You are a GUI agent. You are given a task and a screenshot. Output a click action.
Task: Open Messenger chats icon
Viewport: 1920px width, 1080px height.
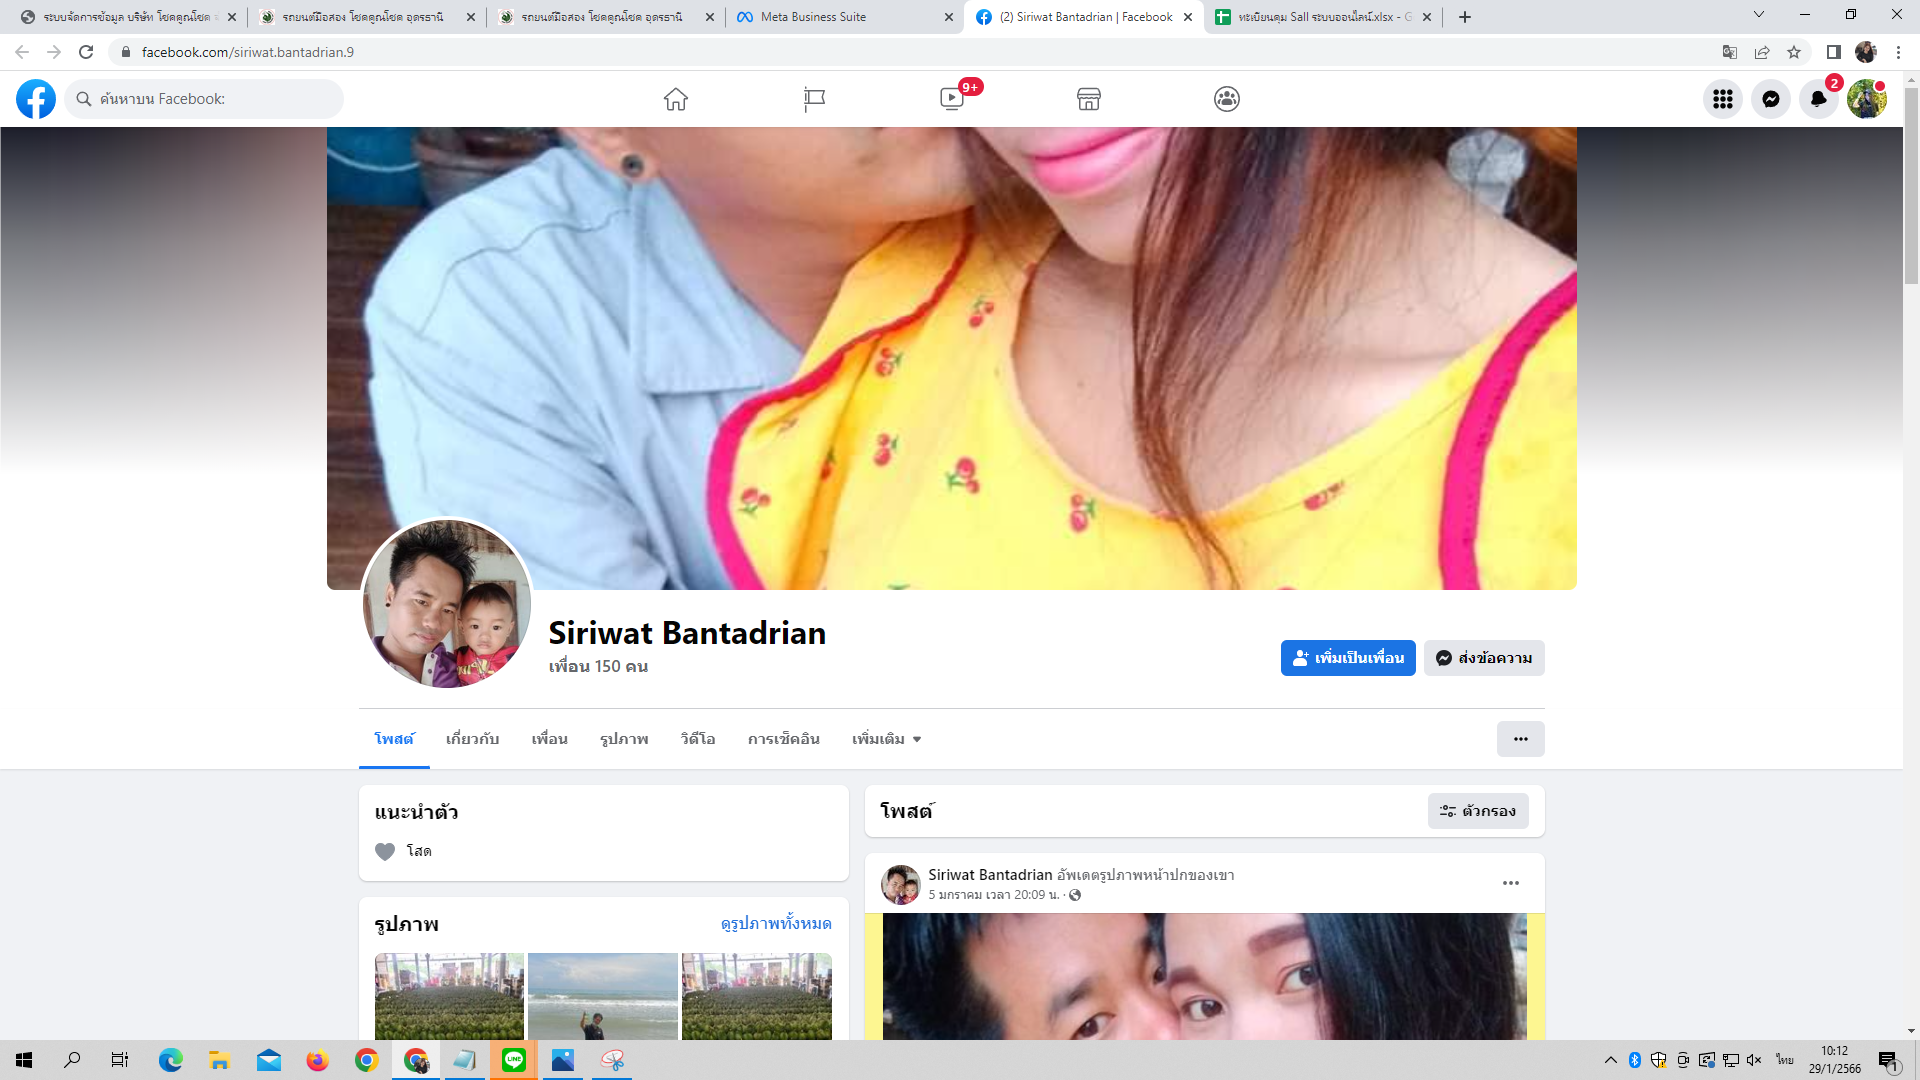tap(1770, 99)
